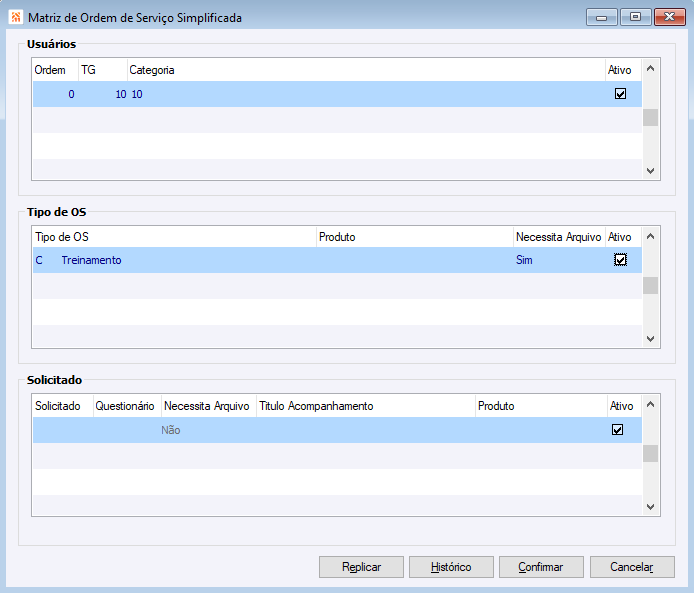Click the Cancelar button
694x593 pixels.
click(632, 567)
